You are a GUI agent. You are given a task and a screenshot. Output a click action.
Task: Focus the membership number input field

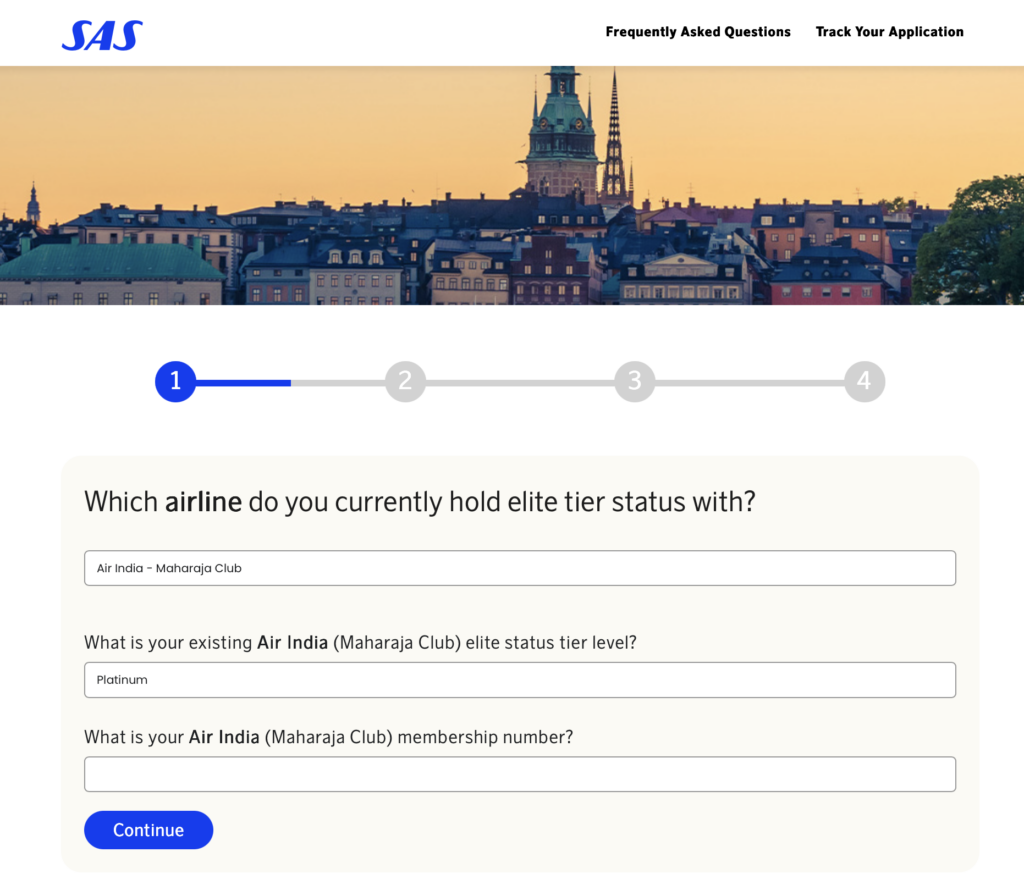tap(520, 774)
